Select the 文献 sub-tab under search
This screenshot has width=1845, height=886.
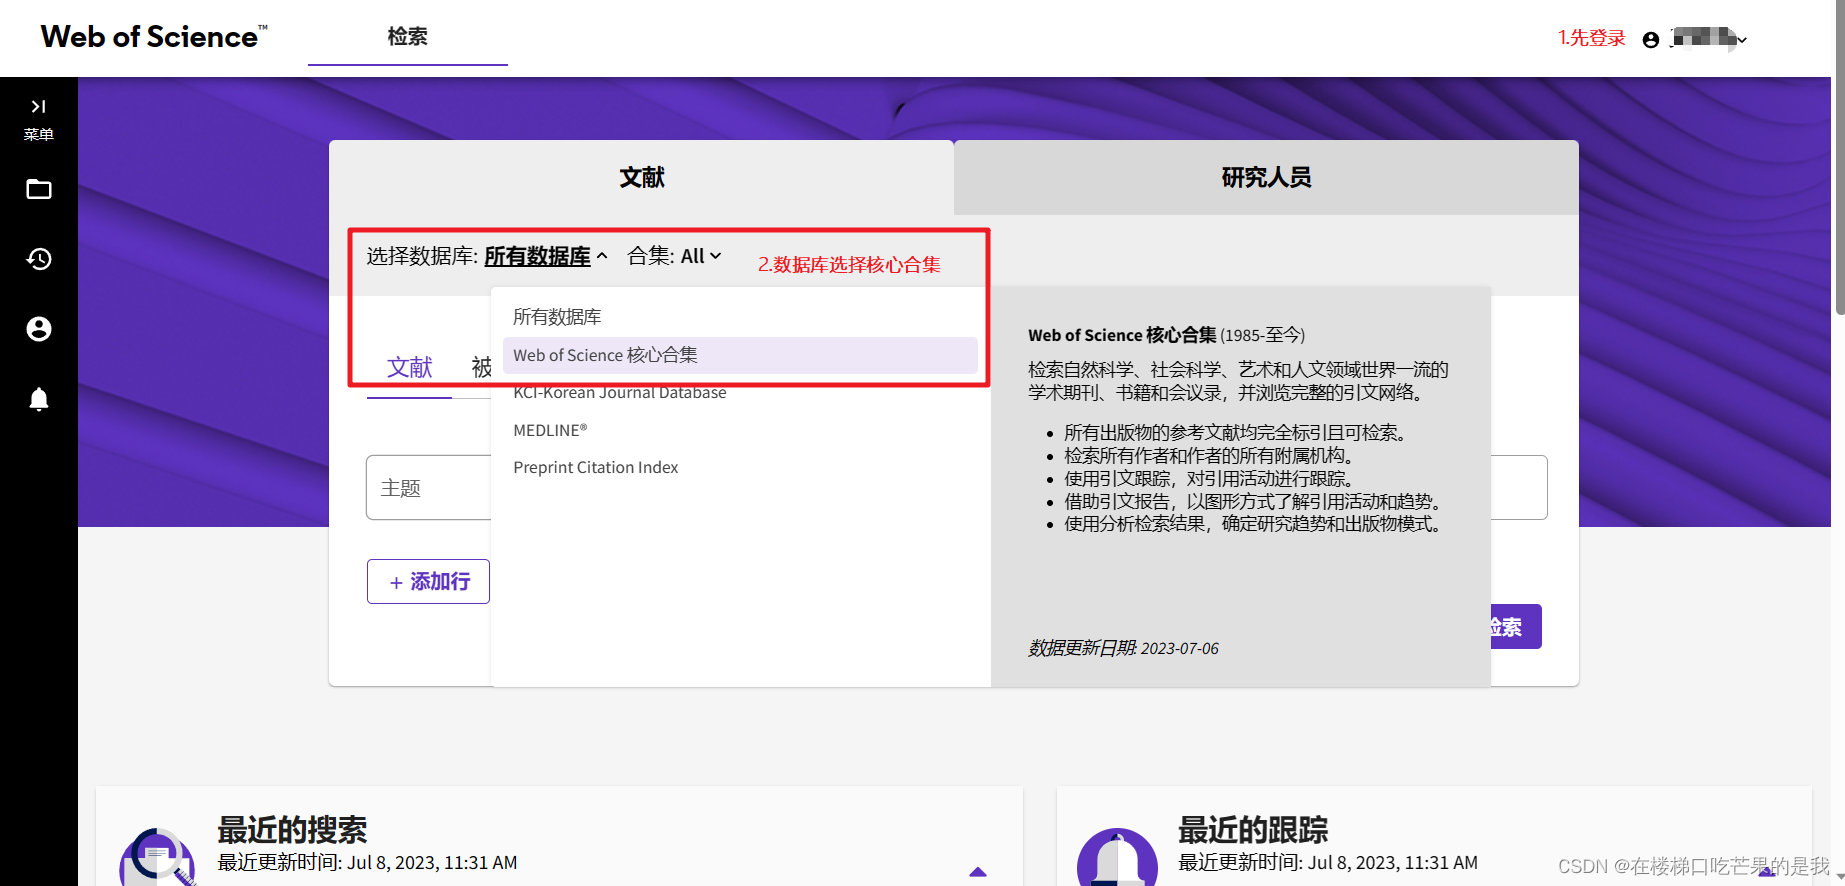click(x=409, y=368)
